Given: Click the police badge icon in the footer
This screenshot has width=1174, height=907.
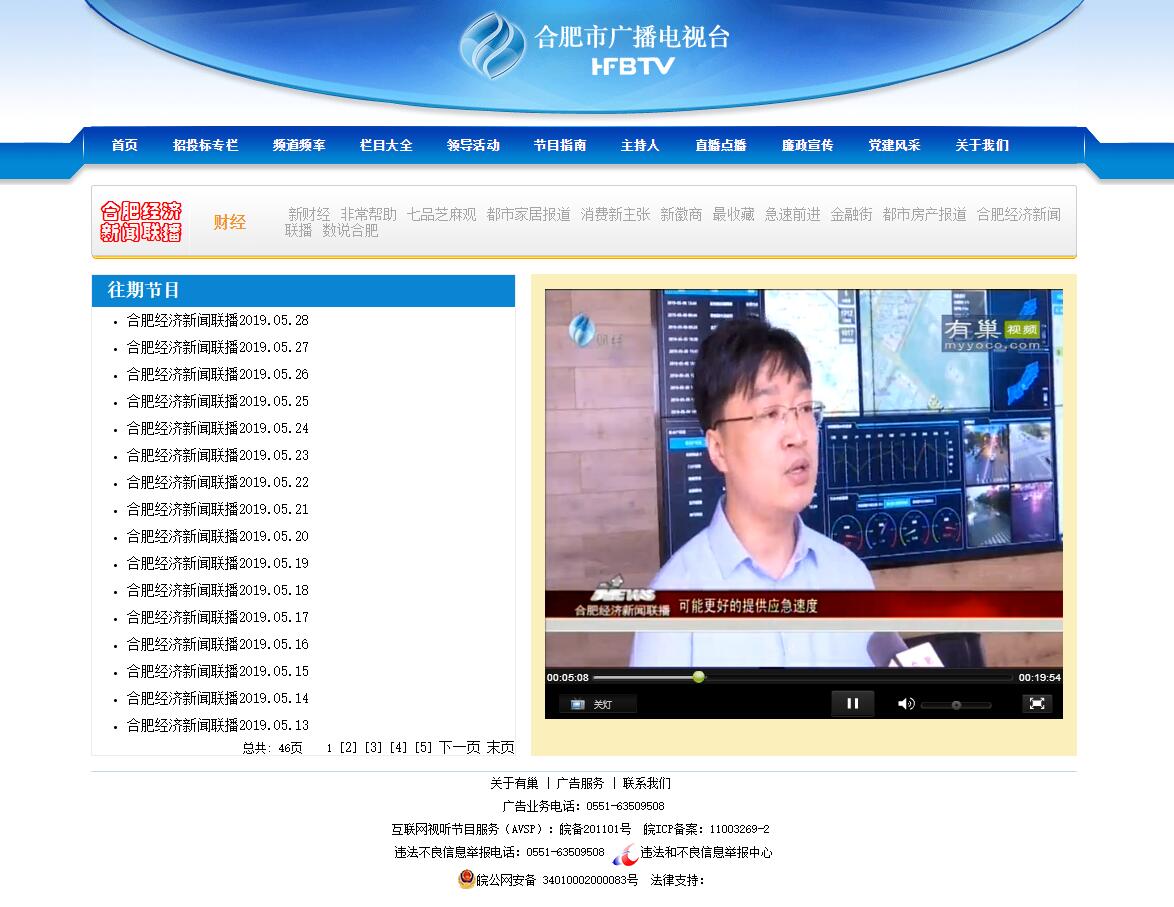Looking at the screenshot, I should tap(466, 880).
